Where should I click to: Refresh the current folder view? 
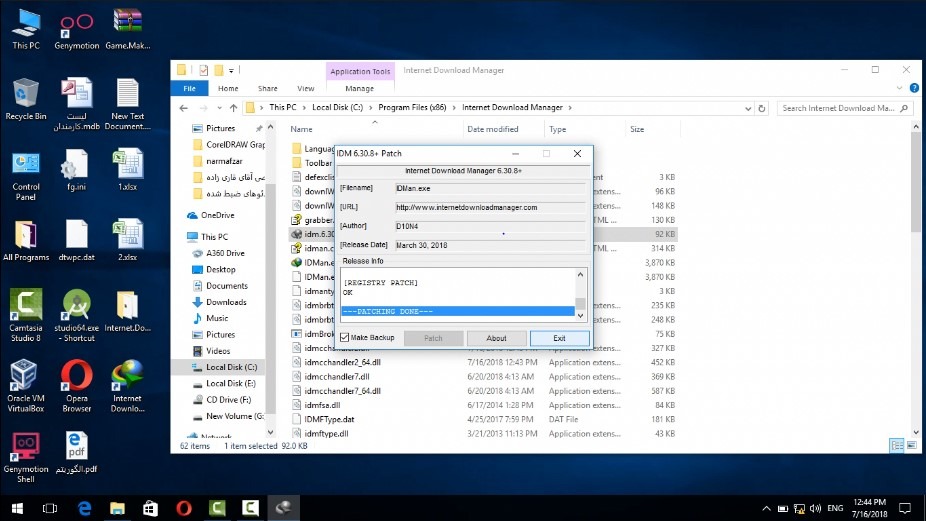pos(763,108)
